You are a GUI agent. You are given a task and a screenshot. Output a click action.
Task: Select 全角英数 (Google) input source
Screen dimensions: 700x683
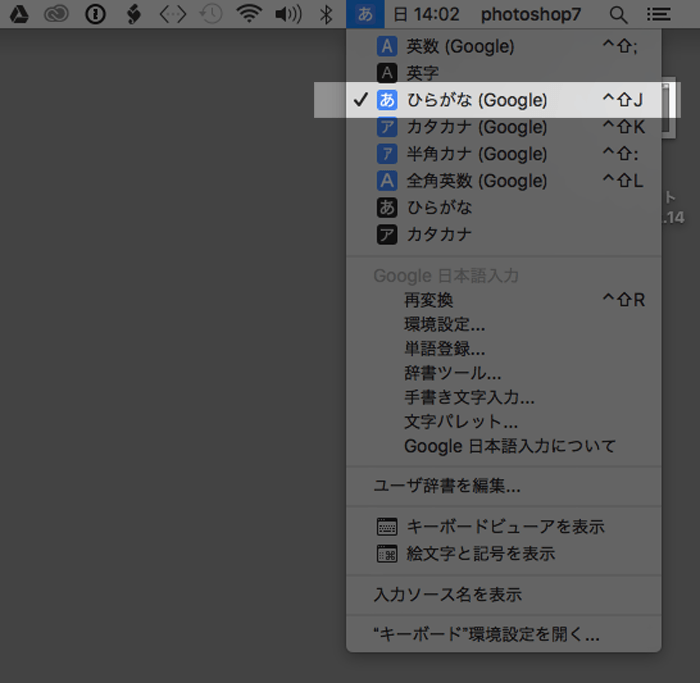(504, 181)
